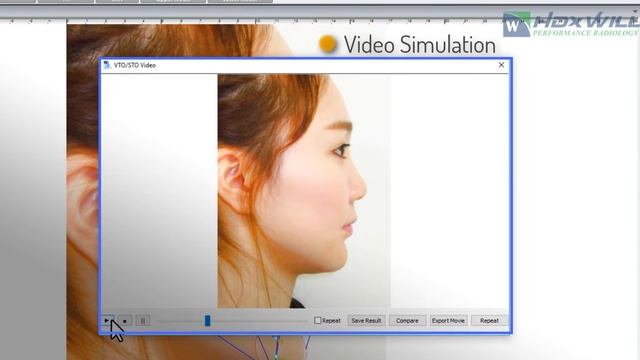Viewport: 640px width, 360px height.
Task: Click the blue video progress slider handle
Action: point(207,321)
